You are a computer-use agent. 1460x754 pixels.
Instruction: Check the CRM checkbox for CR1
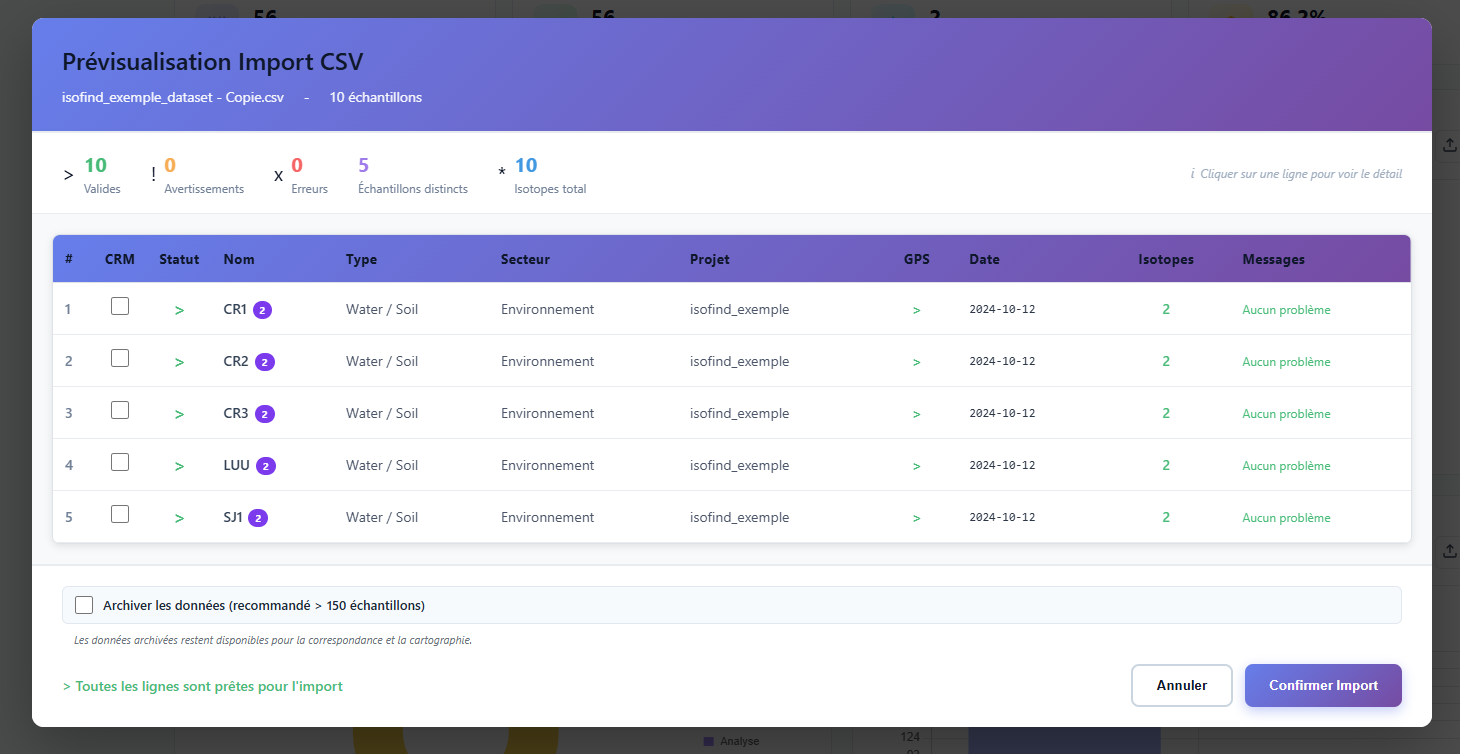120,307
